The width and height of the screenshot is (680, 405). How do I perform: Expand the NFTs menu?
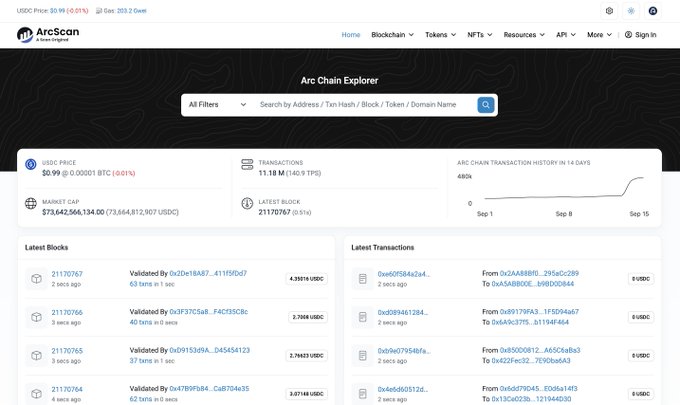coord(480,35)
